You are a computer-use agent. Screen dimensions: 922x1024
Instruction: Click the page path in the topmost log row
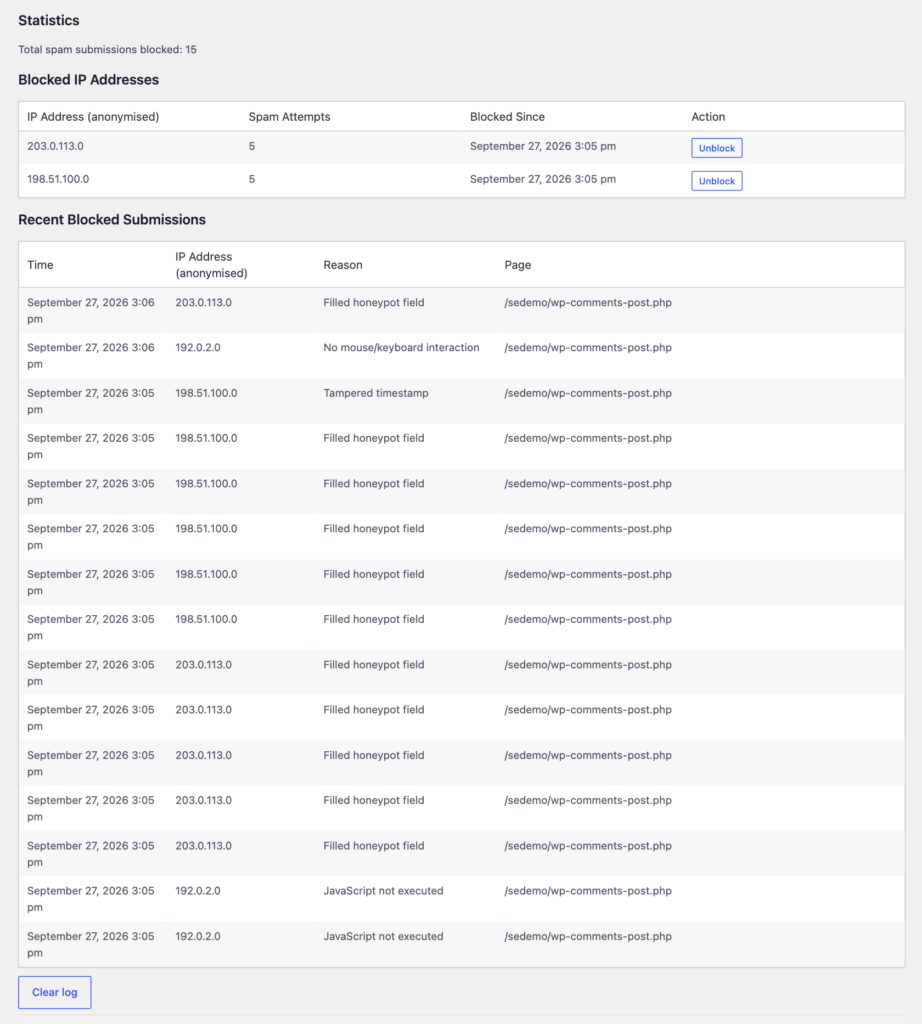point(588,302)
